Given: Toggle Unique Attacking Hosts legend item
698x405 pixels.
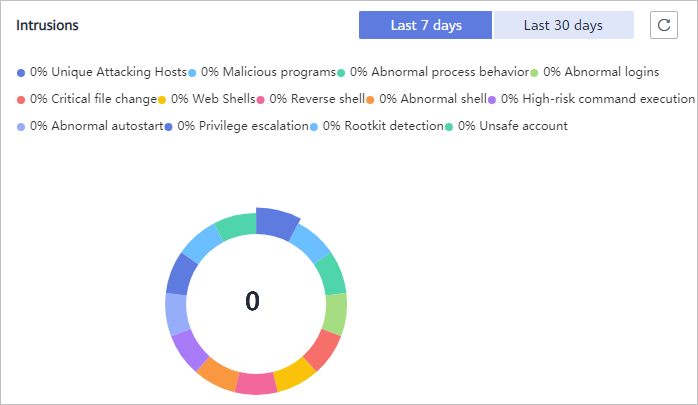Looking at the screenshot, I should (101, 72).
